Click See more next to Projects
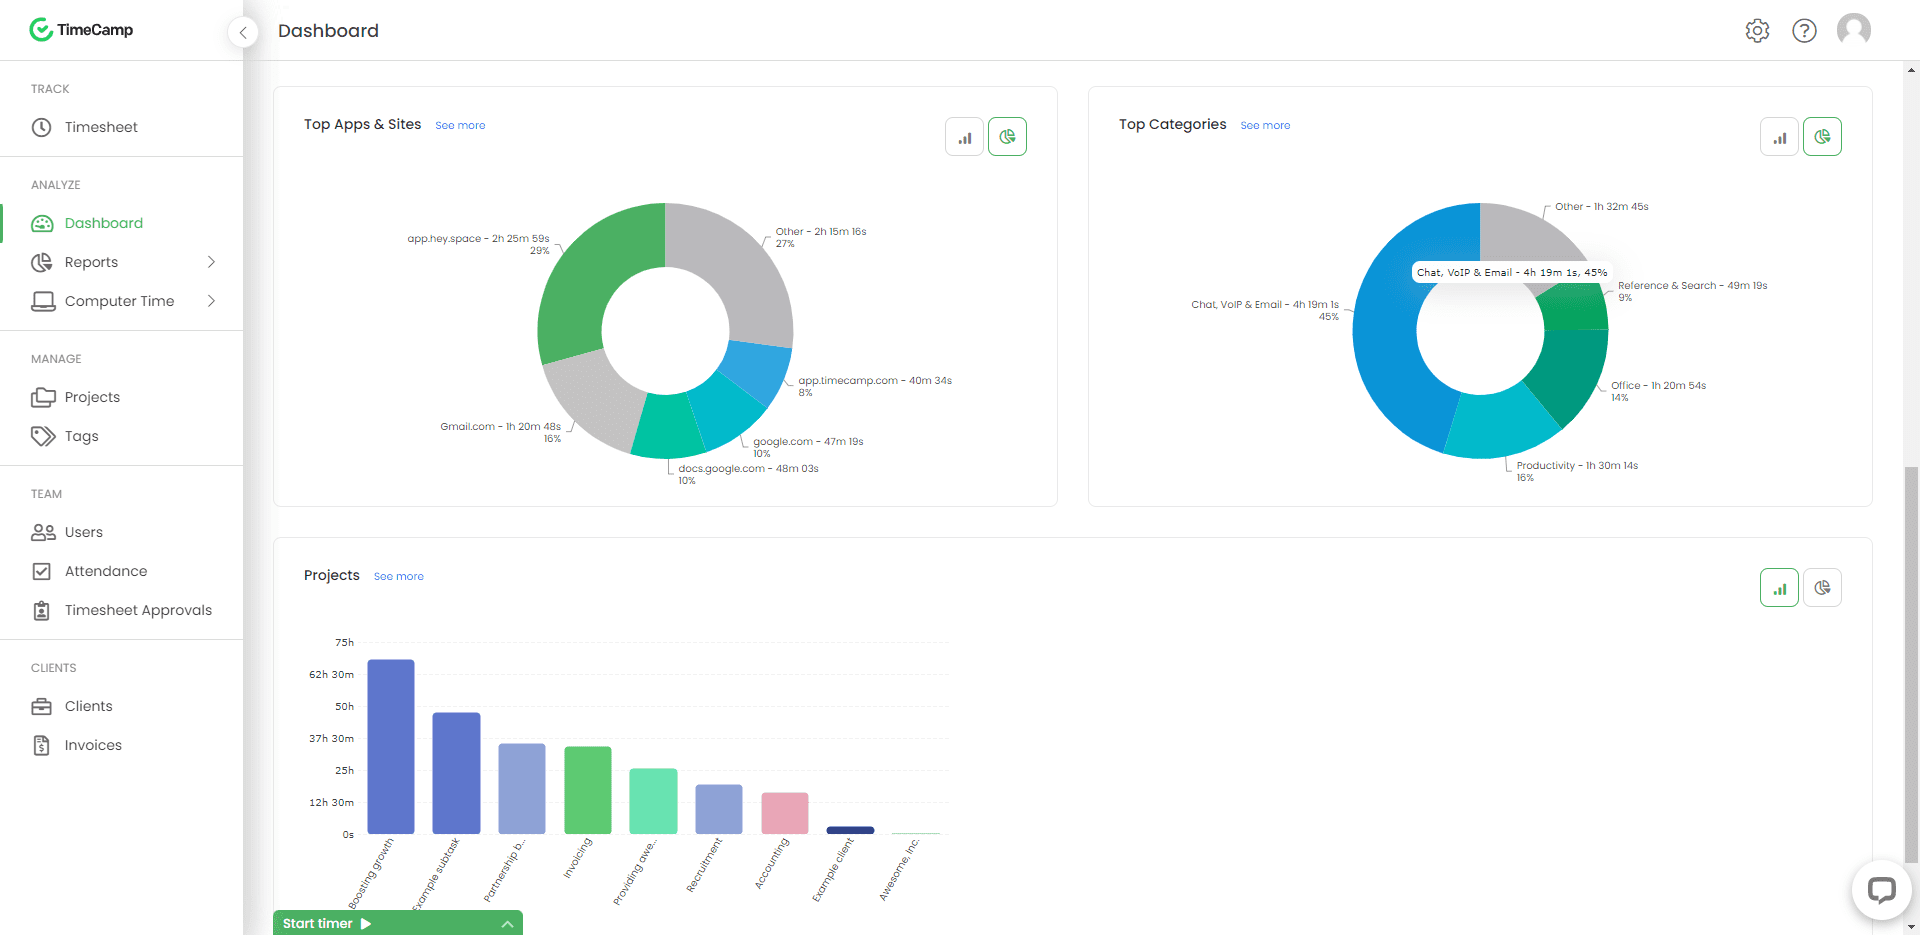Viewport: 1920px width, 935px height. [x=399, y=577]
